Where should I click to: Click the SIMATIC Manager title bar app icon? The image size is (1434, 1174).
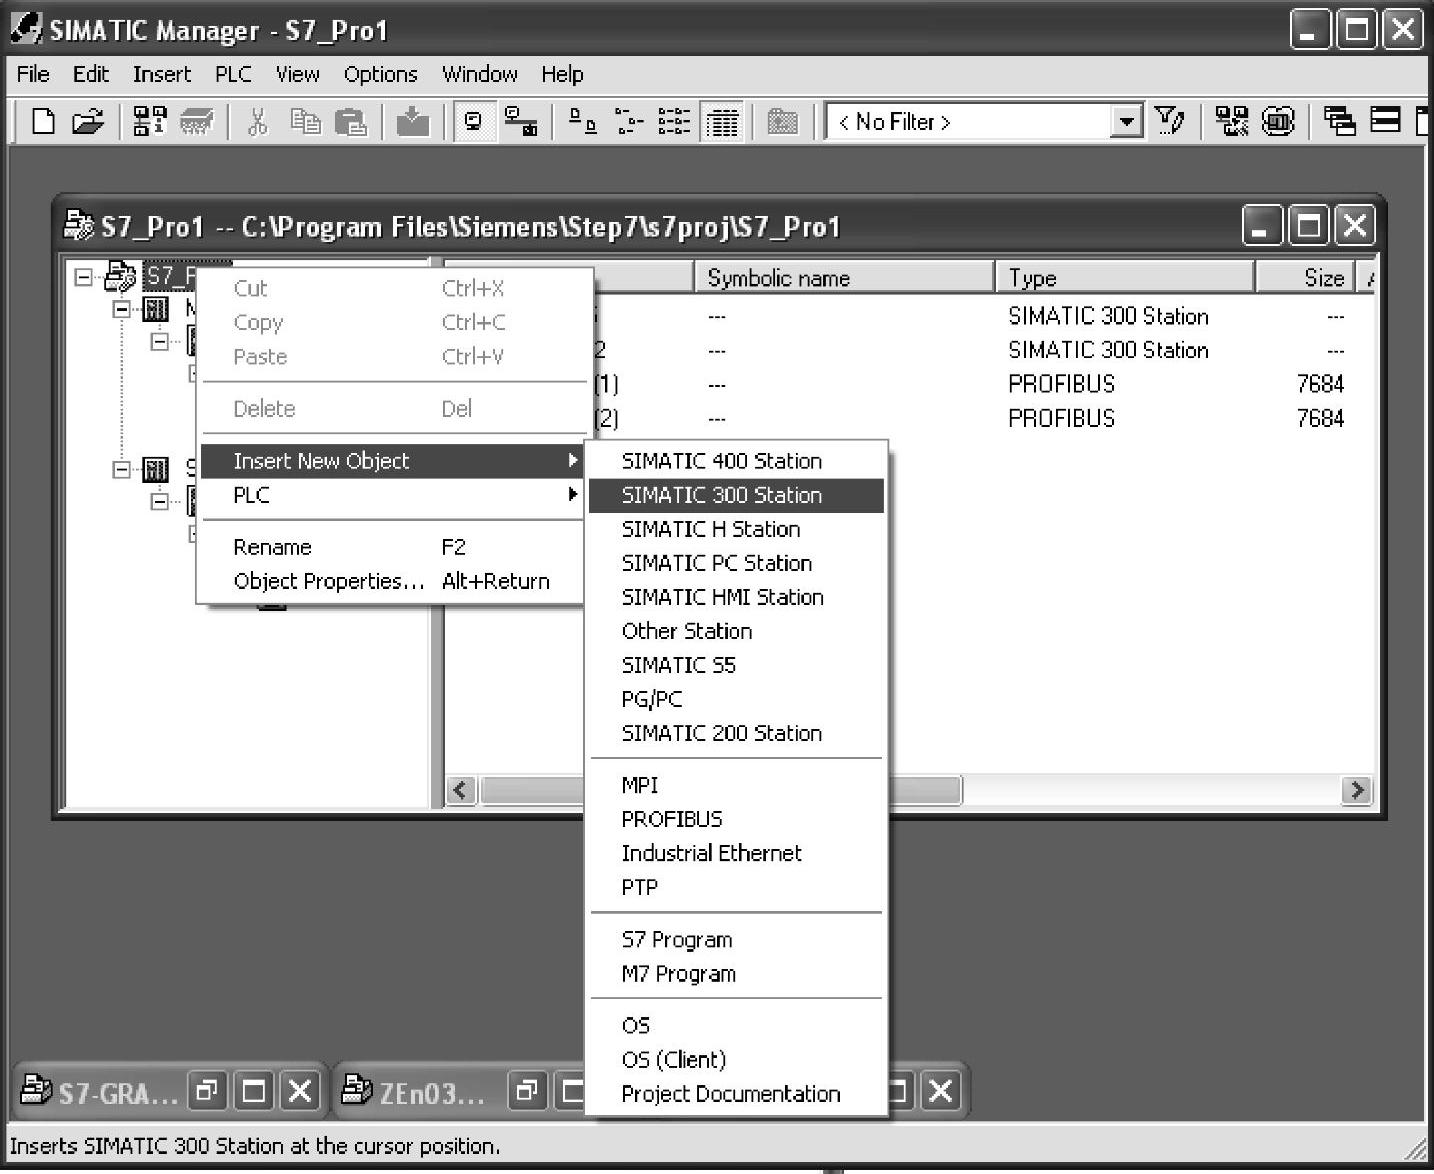tap(25, 28)
